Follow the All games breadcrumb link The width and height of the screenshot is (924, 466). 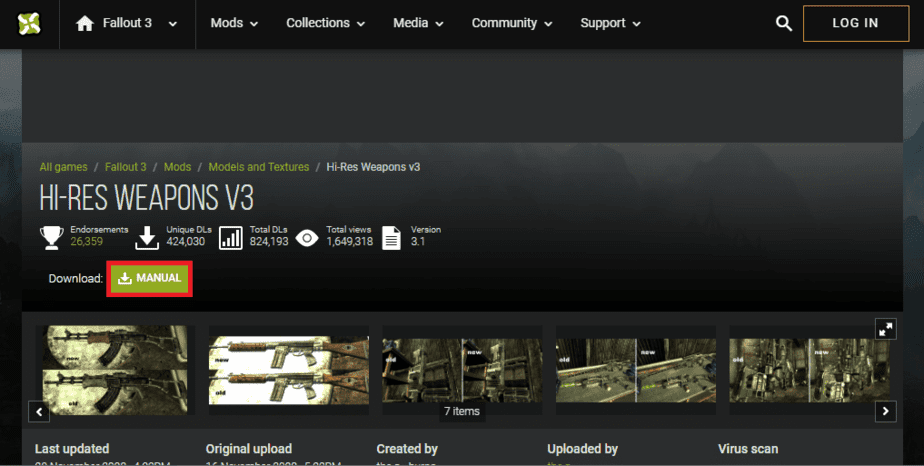[64, 167]
